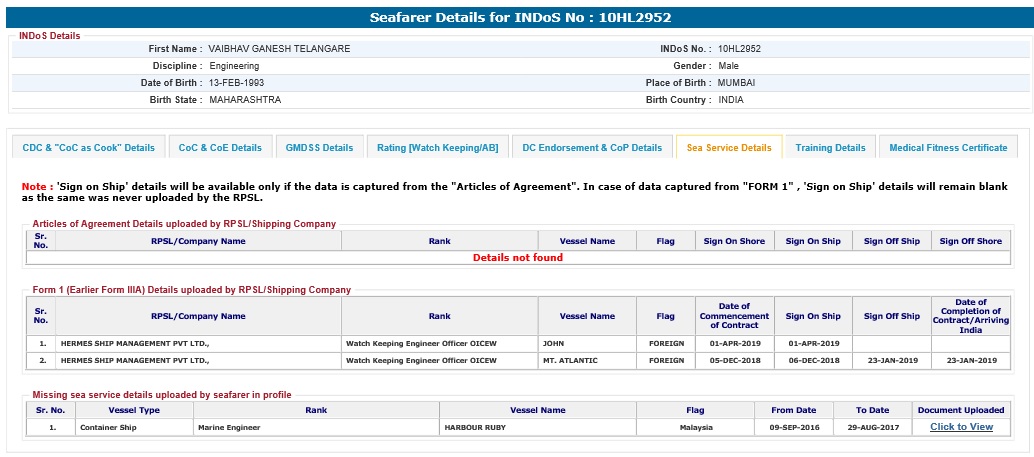Click the Seafarer Details page title bar
Viewport: 1034px width, 457px height.
[517, 17]
